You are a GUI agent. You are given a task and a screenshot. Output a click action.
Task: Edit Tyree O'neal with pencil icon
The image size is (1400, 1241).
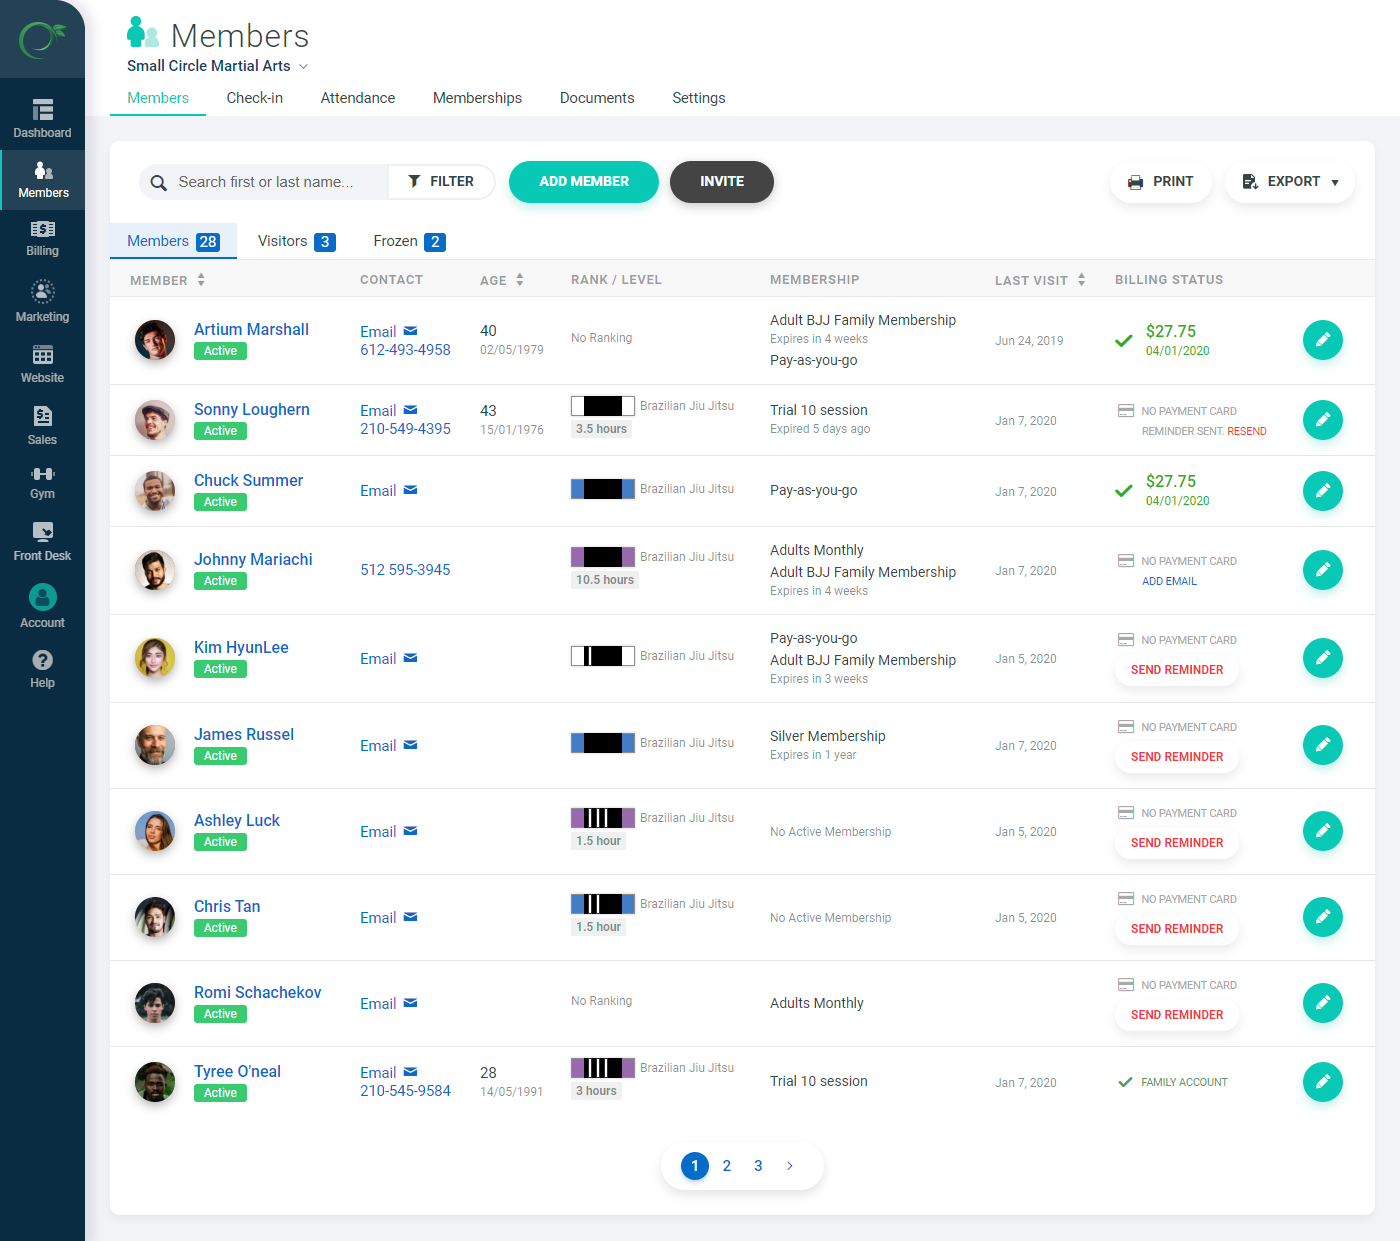(x=1322, y=1082)
